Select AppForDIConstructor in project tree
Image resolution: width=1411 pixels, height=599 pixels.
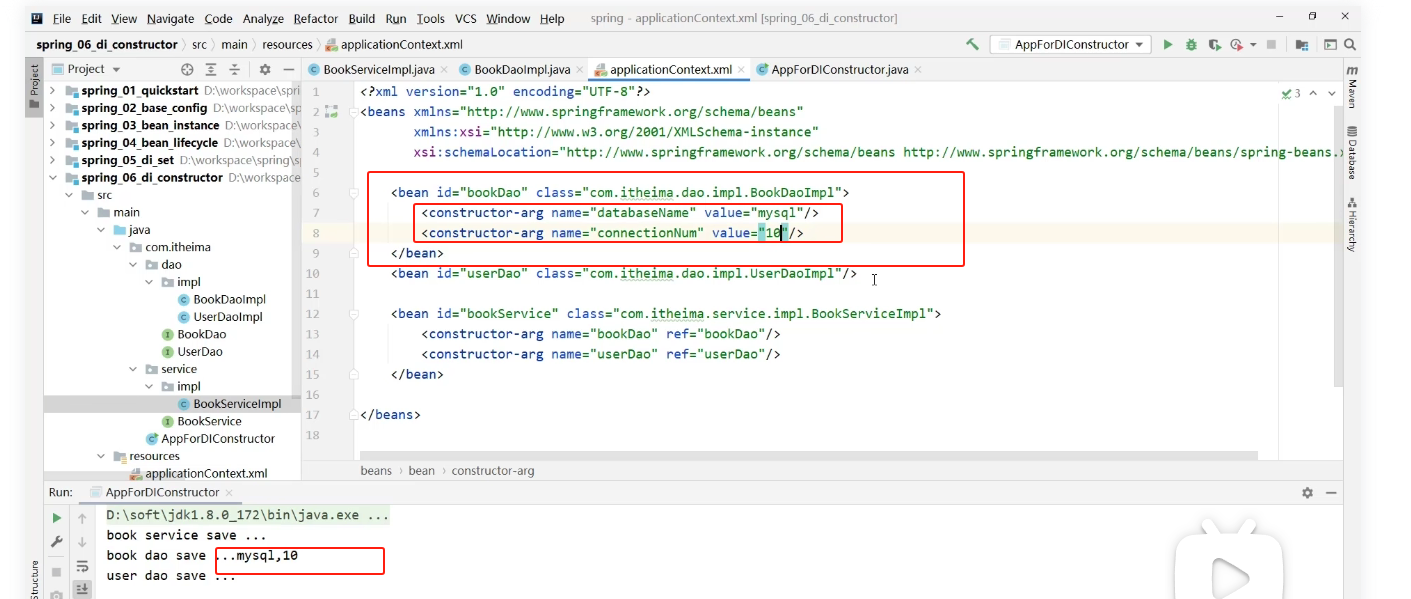click(218, 438)
